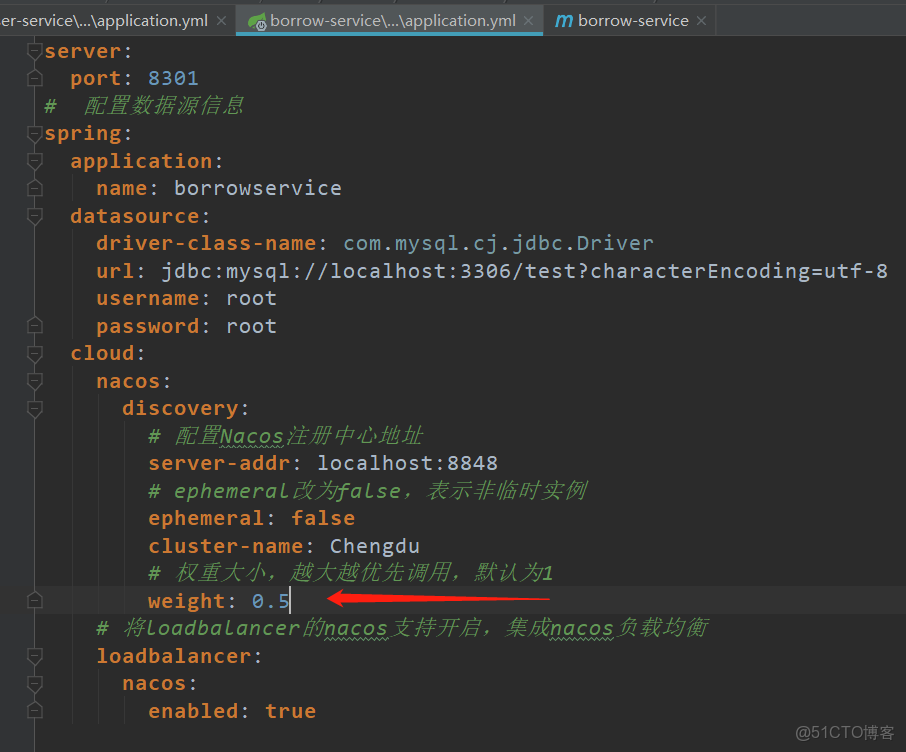Click the Maven icon on the borrow-service tab
Screen dimensions: 906x752
coord(564,20)
